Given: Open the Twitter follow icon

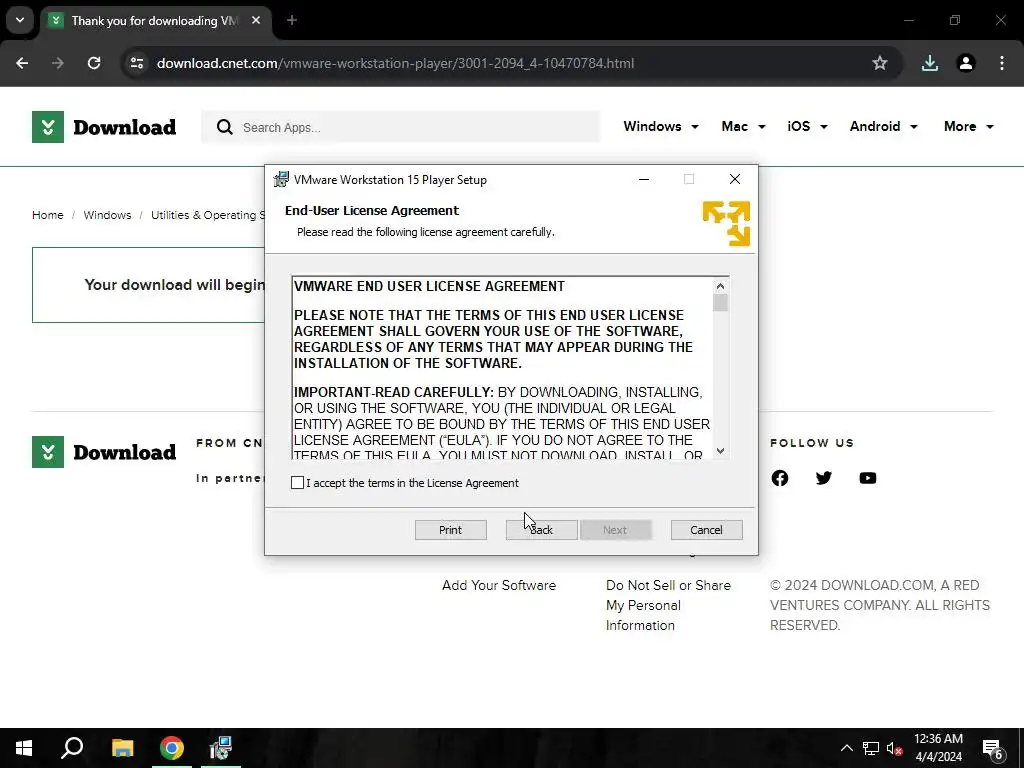Looking at the screenshot, I should pos(824,478).
